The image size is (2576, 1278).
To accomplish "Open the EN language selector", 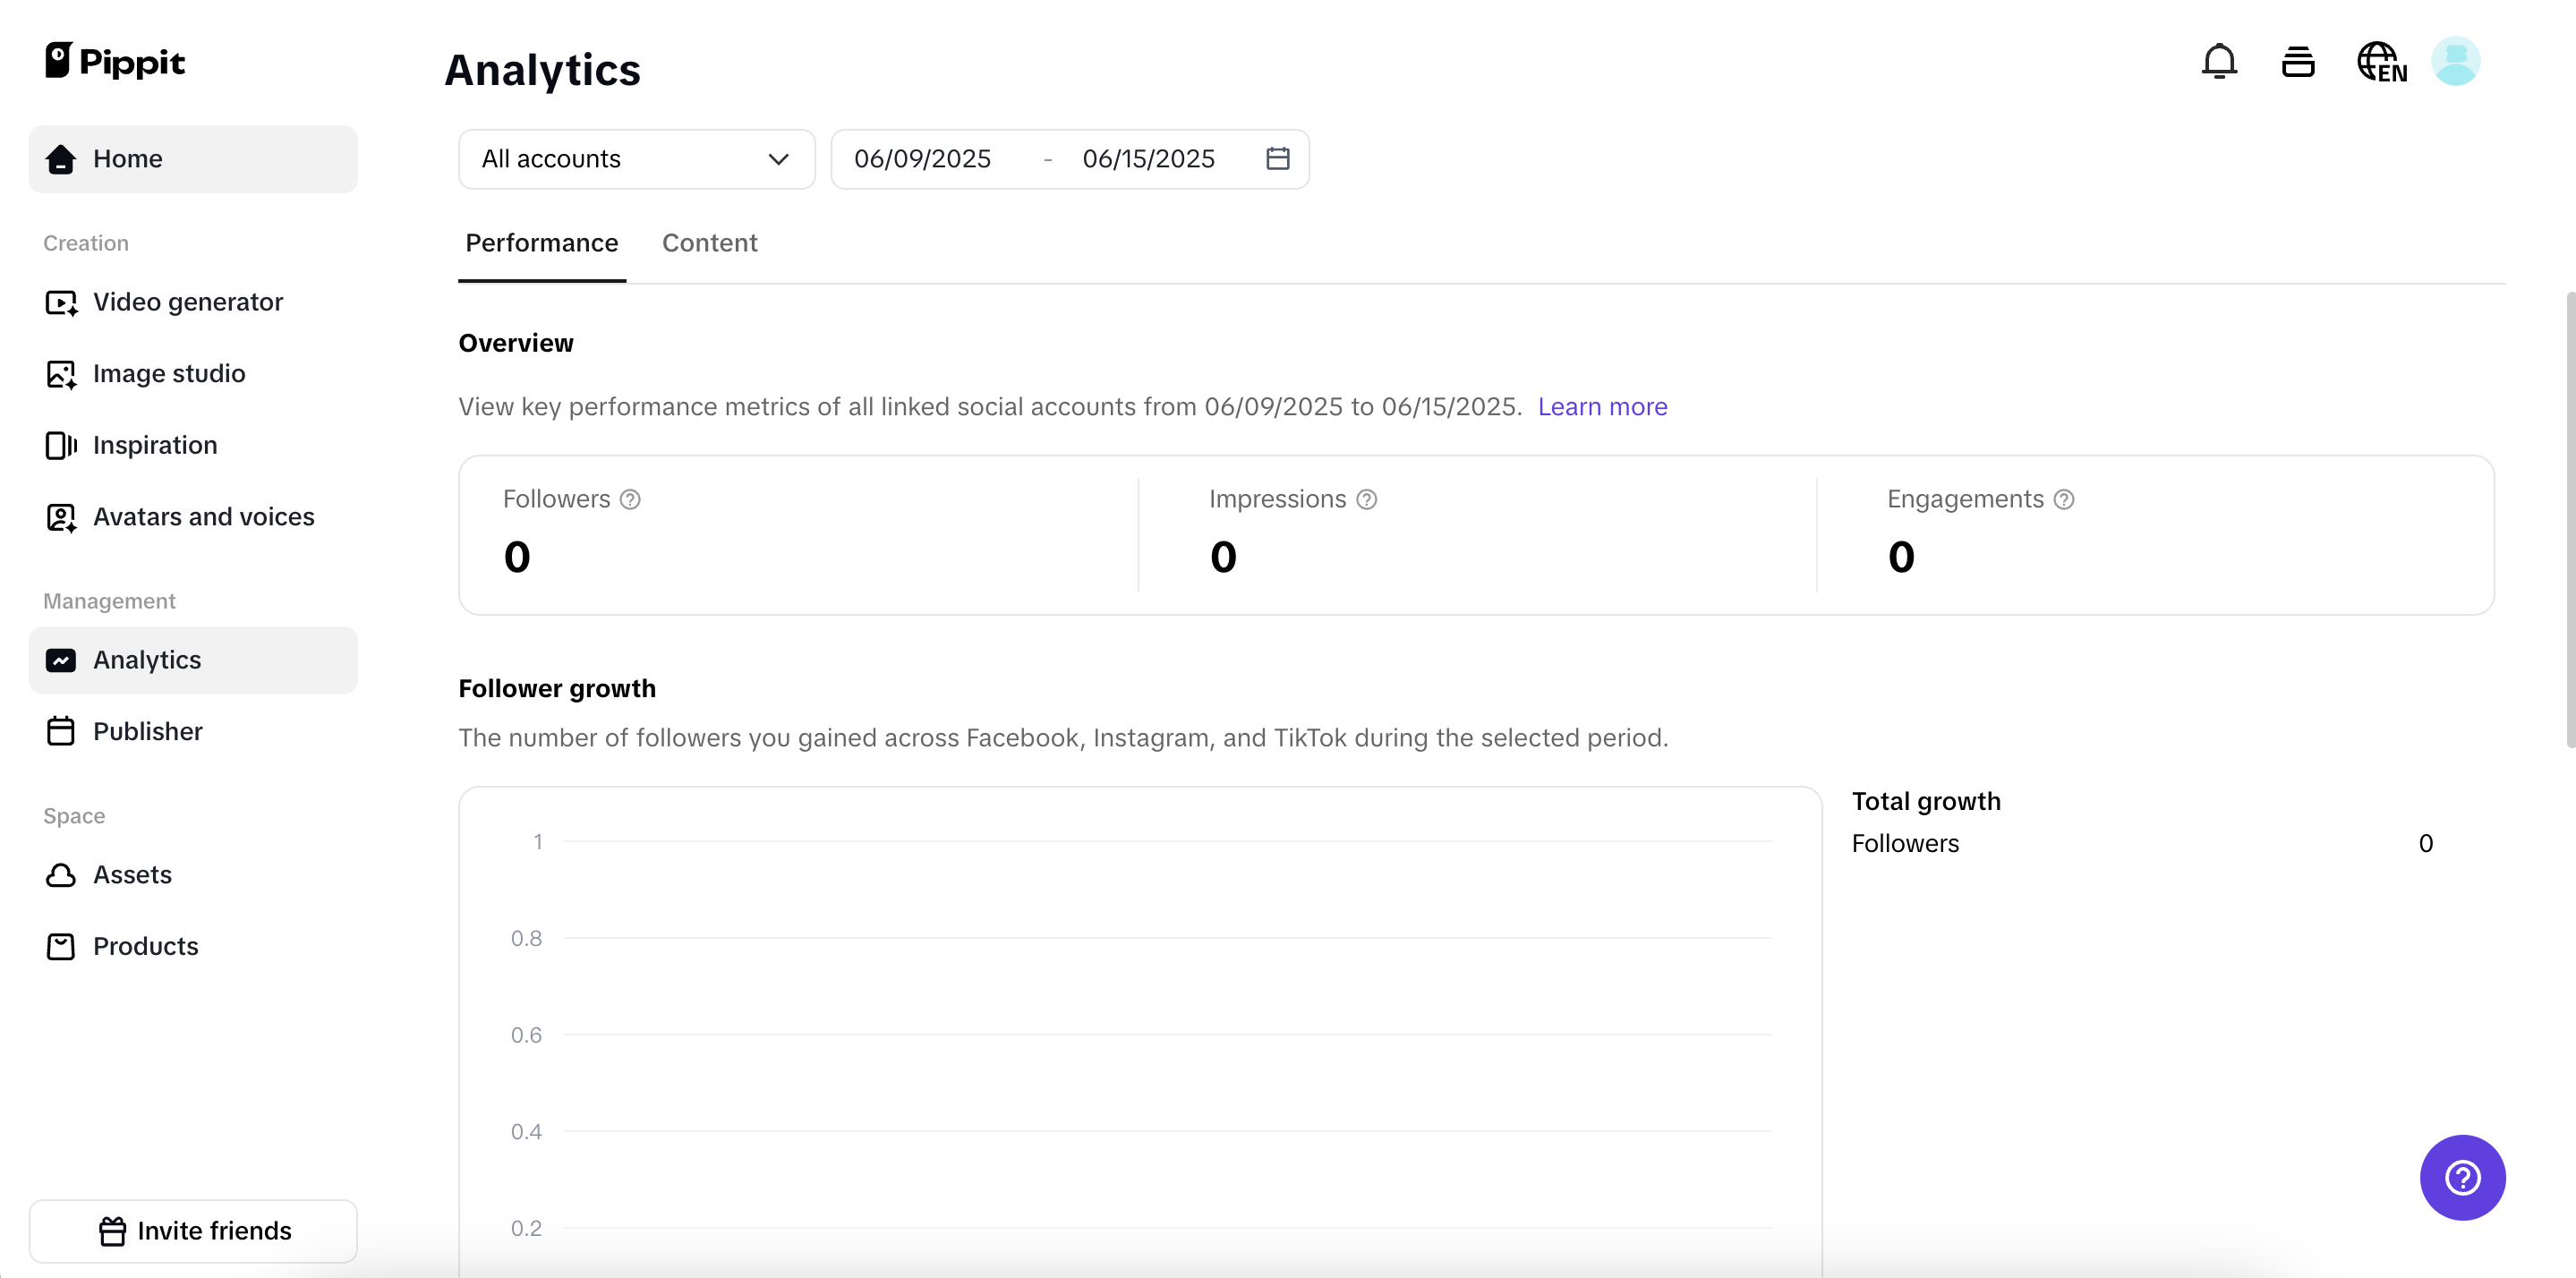I will click(x=2382, y=61).
